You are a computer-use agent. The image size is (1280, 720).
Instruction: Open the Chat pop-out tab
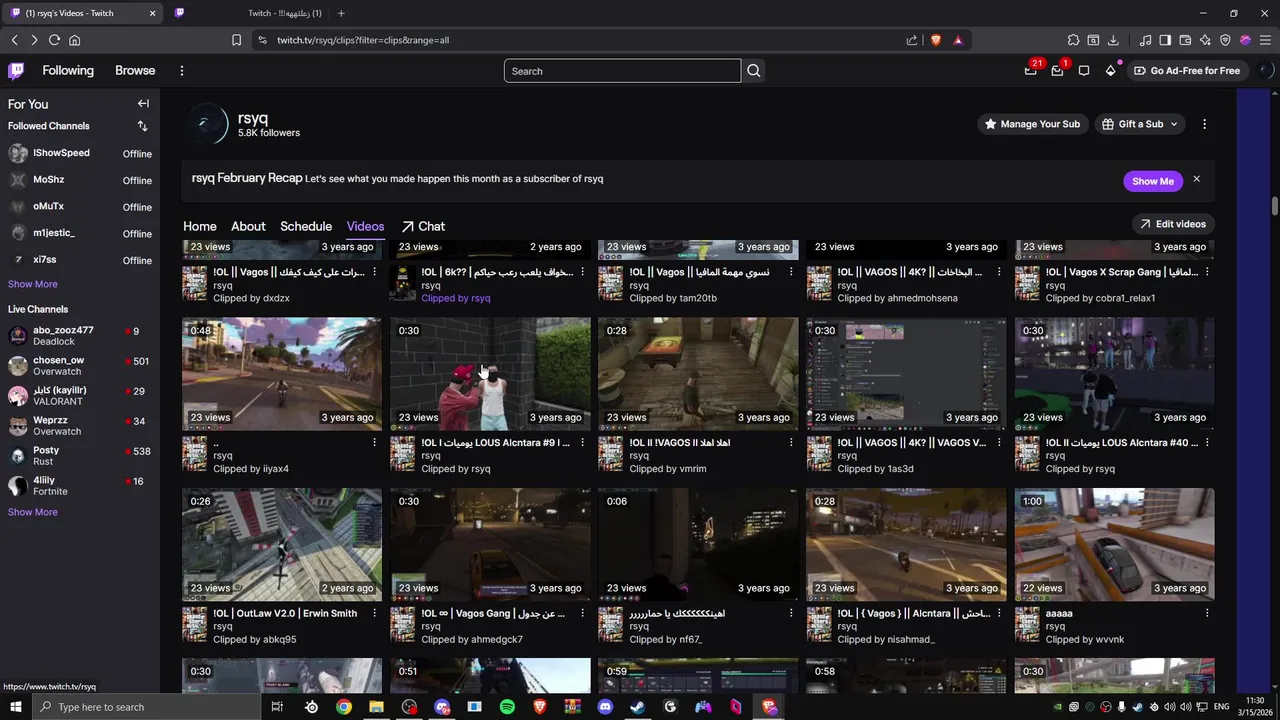pyautogui.click(x=423, y=226)
